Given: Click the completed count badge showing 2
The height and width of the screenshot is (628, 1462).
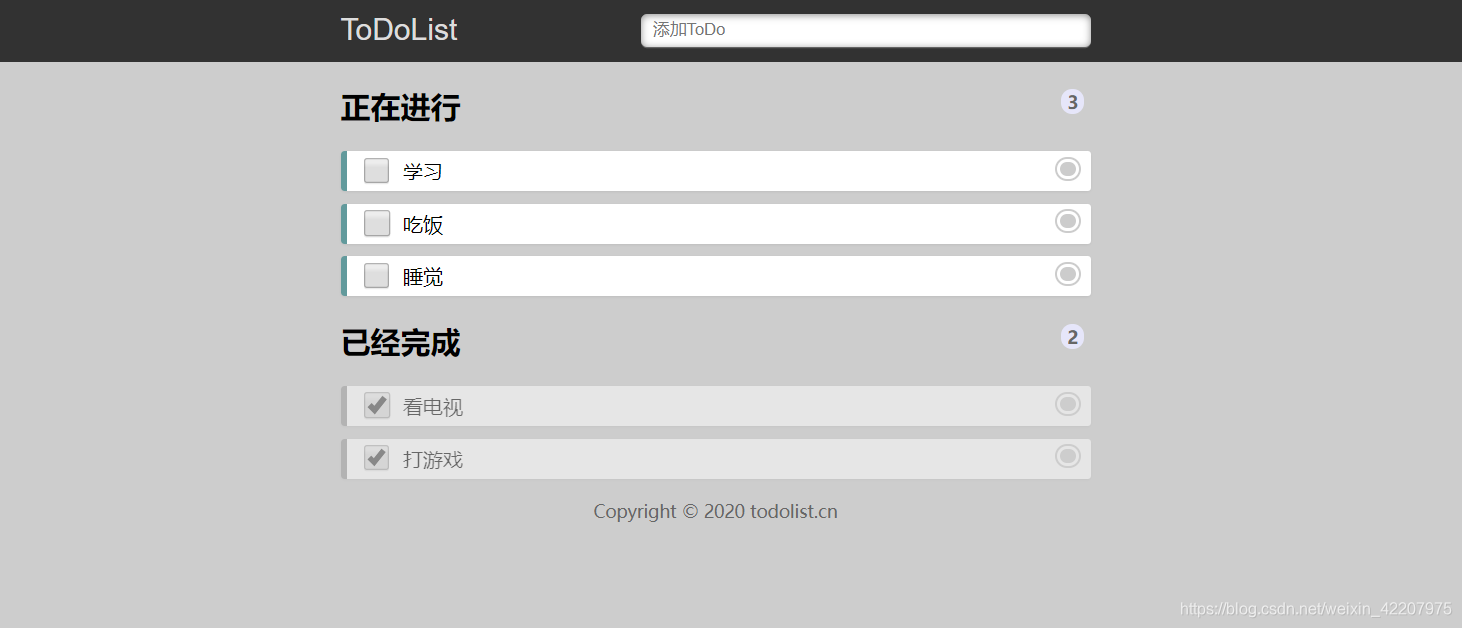Looking at the screenshot, I should 1072,337.
